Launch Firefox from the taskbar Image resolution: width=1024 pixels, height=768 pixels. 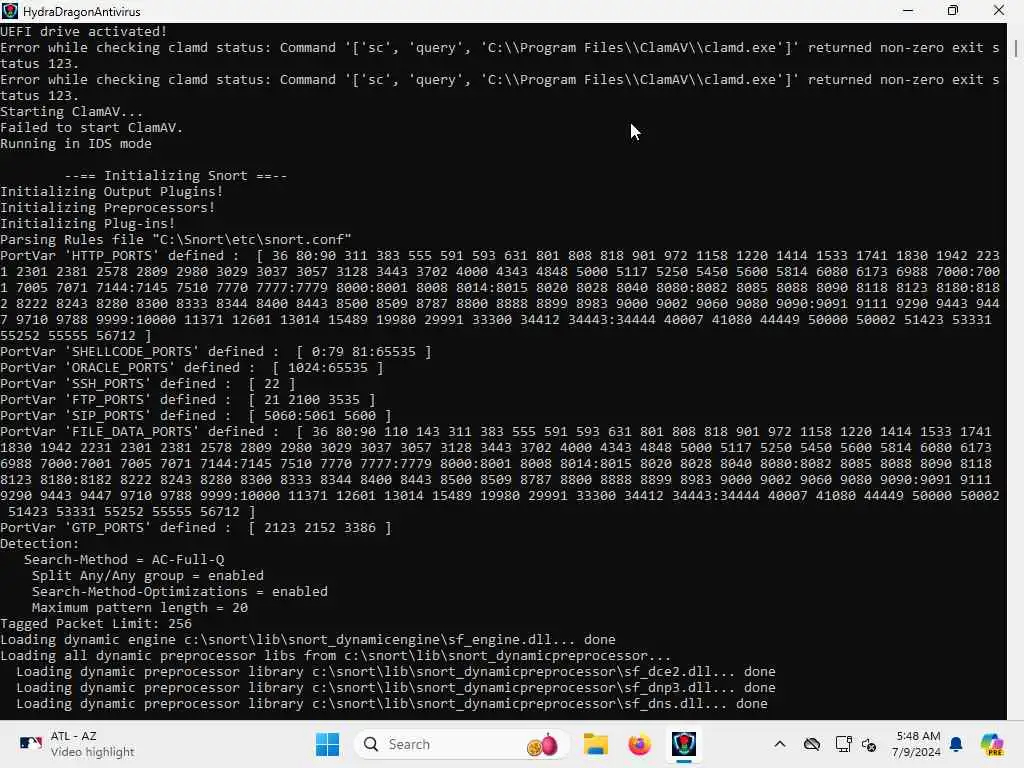click(639, 744)
